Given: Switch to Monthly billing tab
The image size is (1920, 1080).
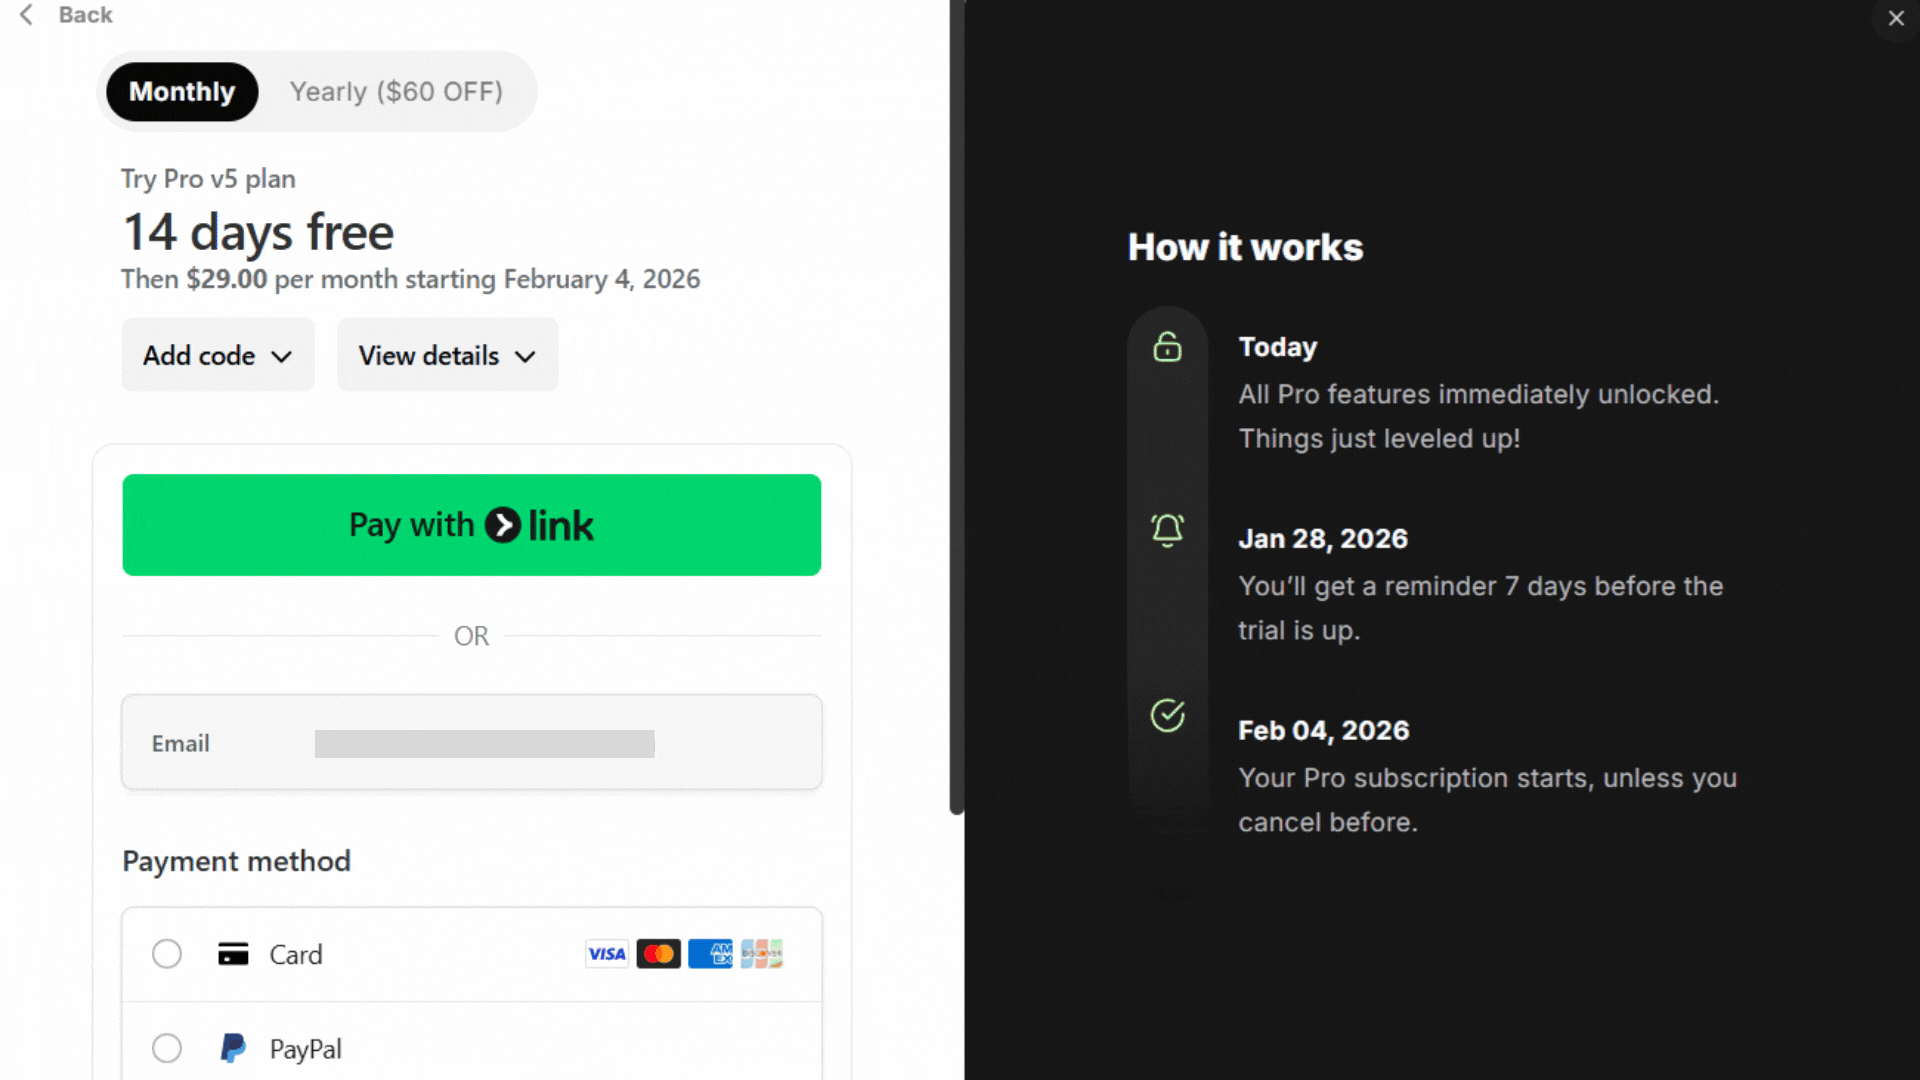Looking at the screenshot, I should (182, 92).
